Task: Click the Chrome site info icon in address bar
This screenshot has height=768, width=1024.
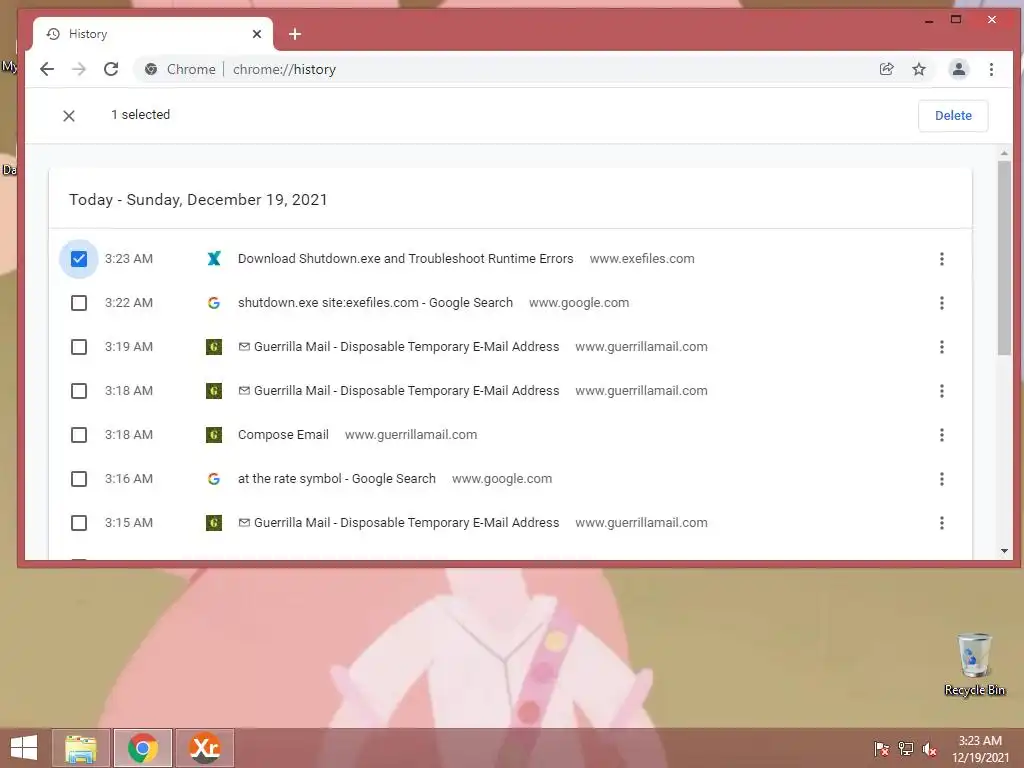Action: point(151,69)
